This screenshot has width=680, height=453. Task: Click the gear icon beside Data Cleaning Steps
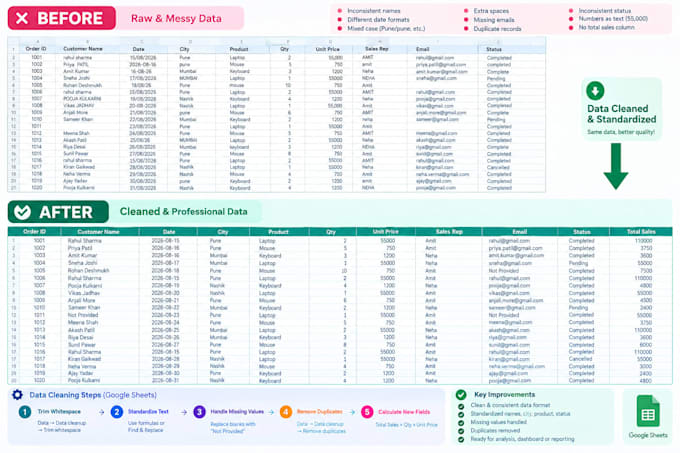17,395
